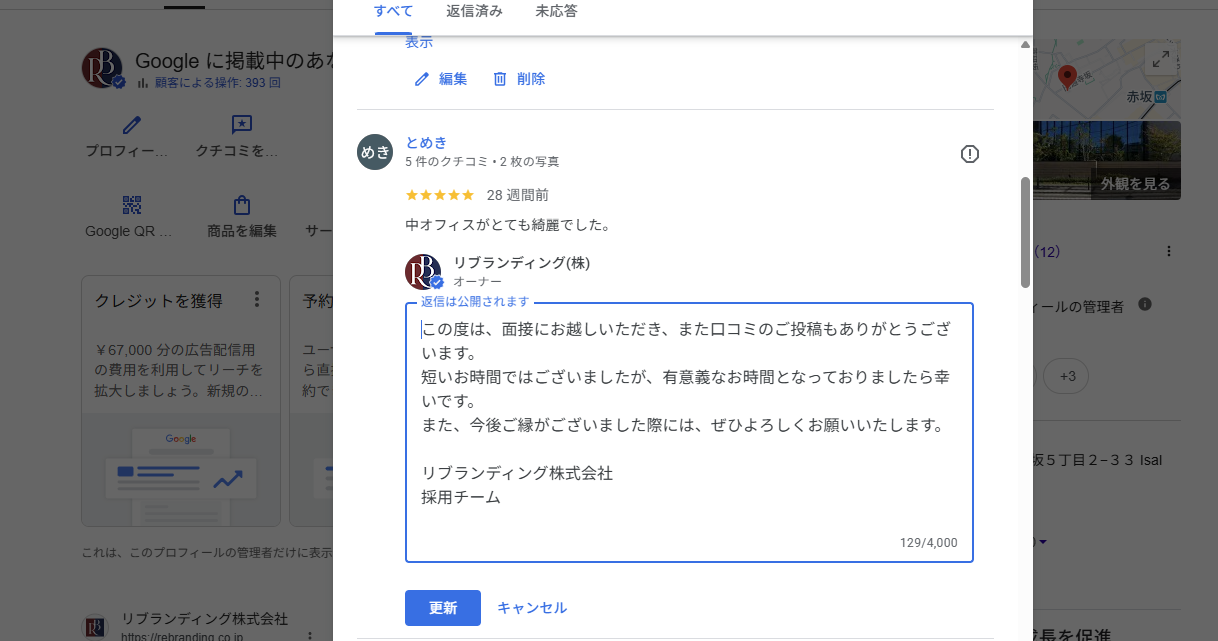
Task: Click the red map pin marker
Action: tap(1067, 77)
